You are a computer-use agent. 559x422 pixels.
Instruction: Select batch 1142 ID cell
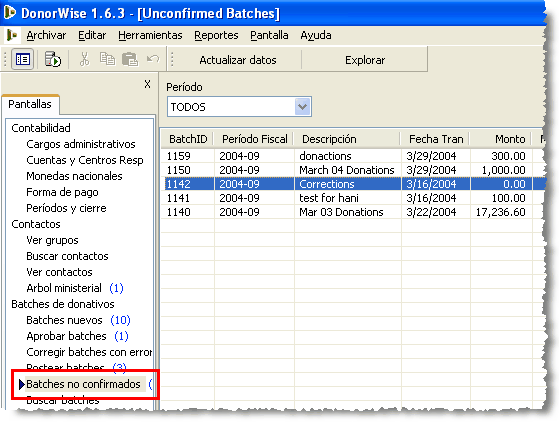pos(189,184)
